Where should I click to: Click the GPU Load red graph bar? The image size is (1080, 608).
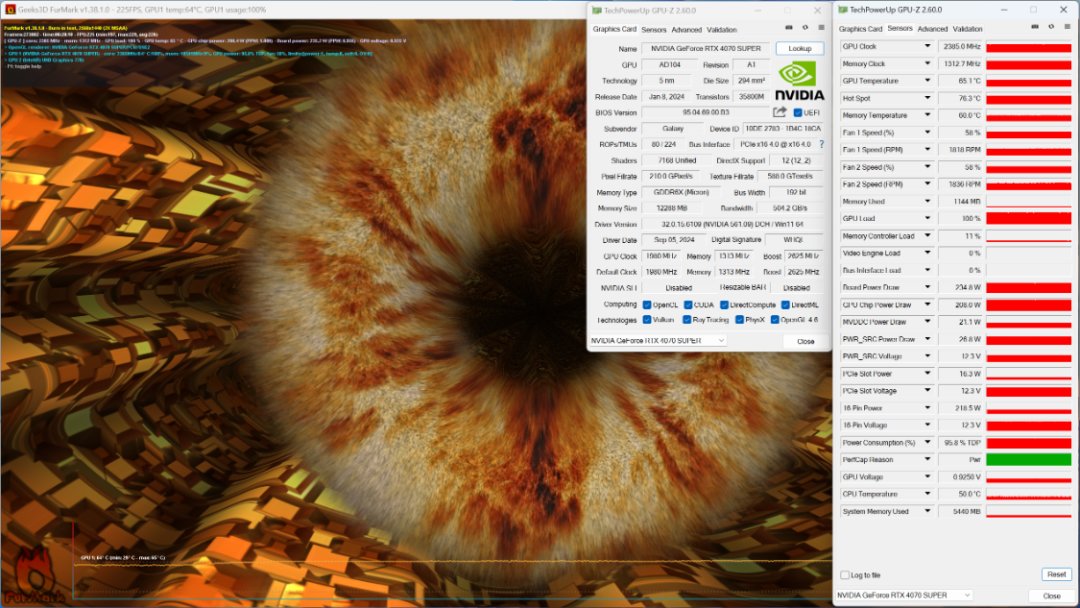pos(1028,218)
